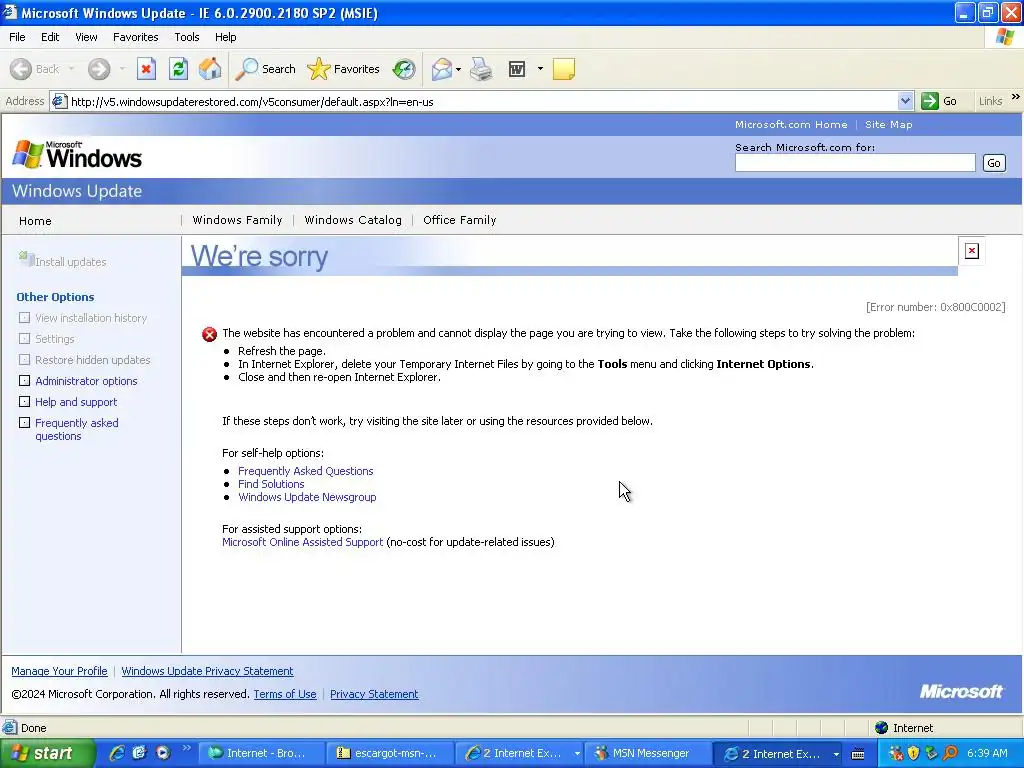Open the Search toolbar button
The image size is (1024, 768).
(x=265, y=69)
